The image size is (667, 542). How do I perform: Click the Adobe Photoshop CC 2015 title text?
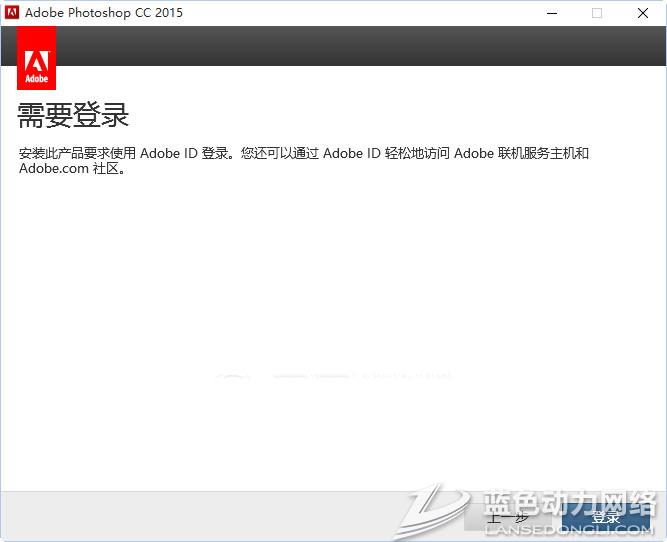point(104,13)
